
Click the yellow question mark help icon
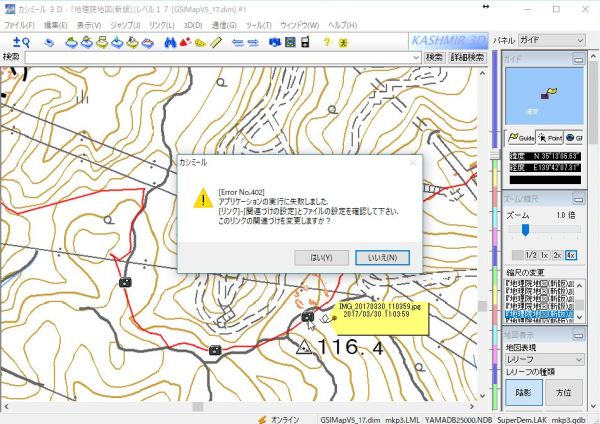(327, 42)
